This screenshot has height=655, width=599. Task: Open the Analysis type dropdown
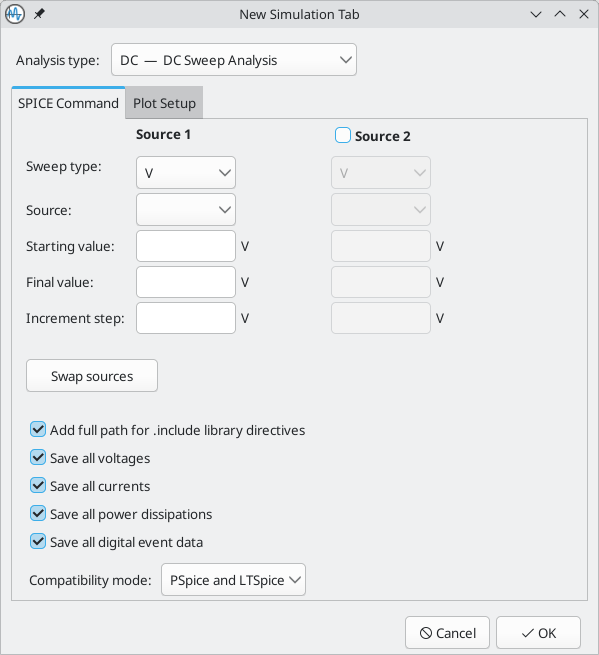point(234,60)
